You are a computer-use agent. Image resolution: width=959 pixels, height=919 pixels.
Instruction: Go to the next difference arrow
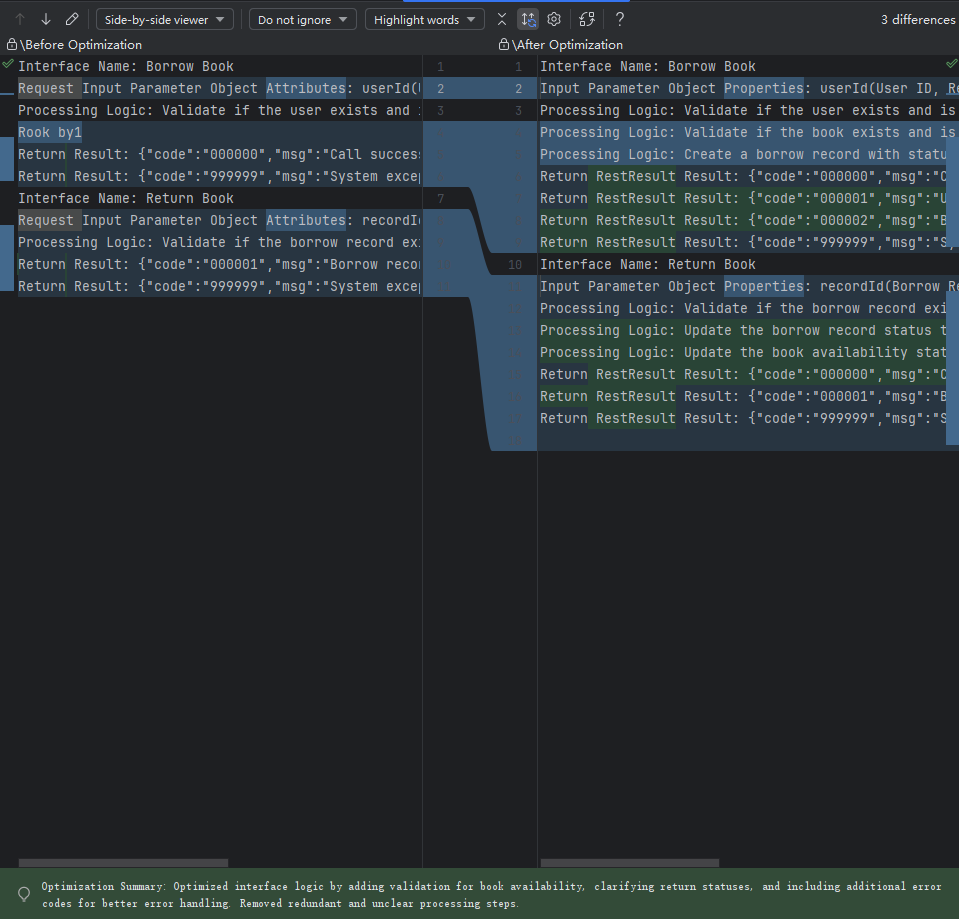(46, 19)
